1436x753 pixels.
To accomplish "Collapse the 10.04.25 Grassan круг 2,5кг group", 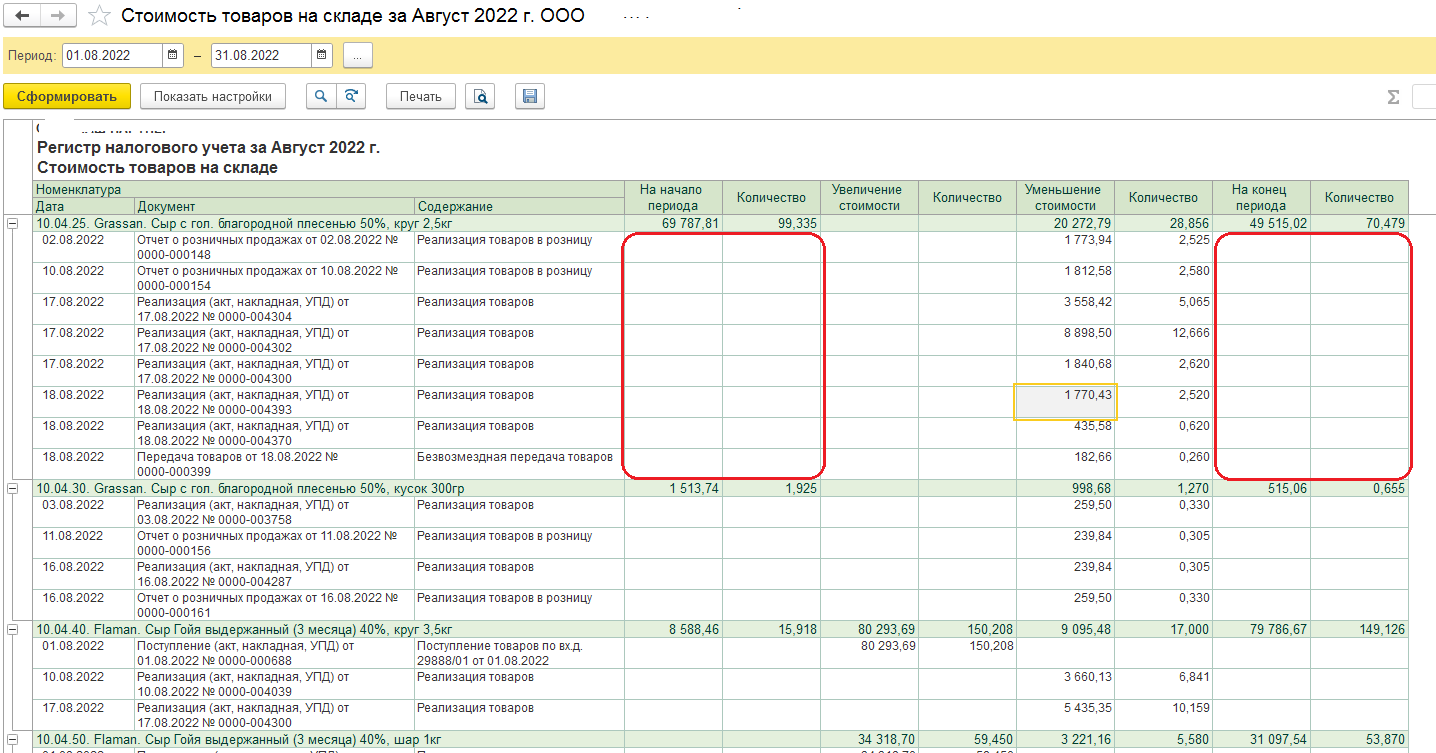I will click(12, 224).
